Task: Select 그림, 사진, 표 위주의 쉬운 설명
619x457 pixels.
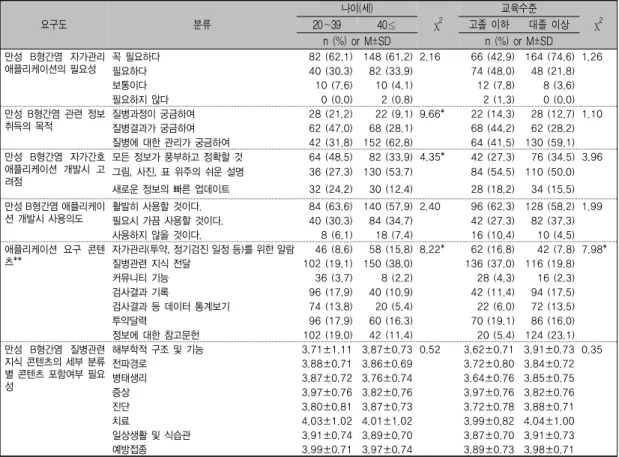Action: (178, 172)
